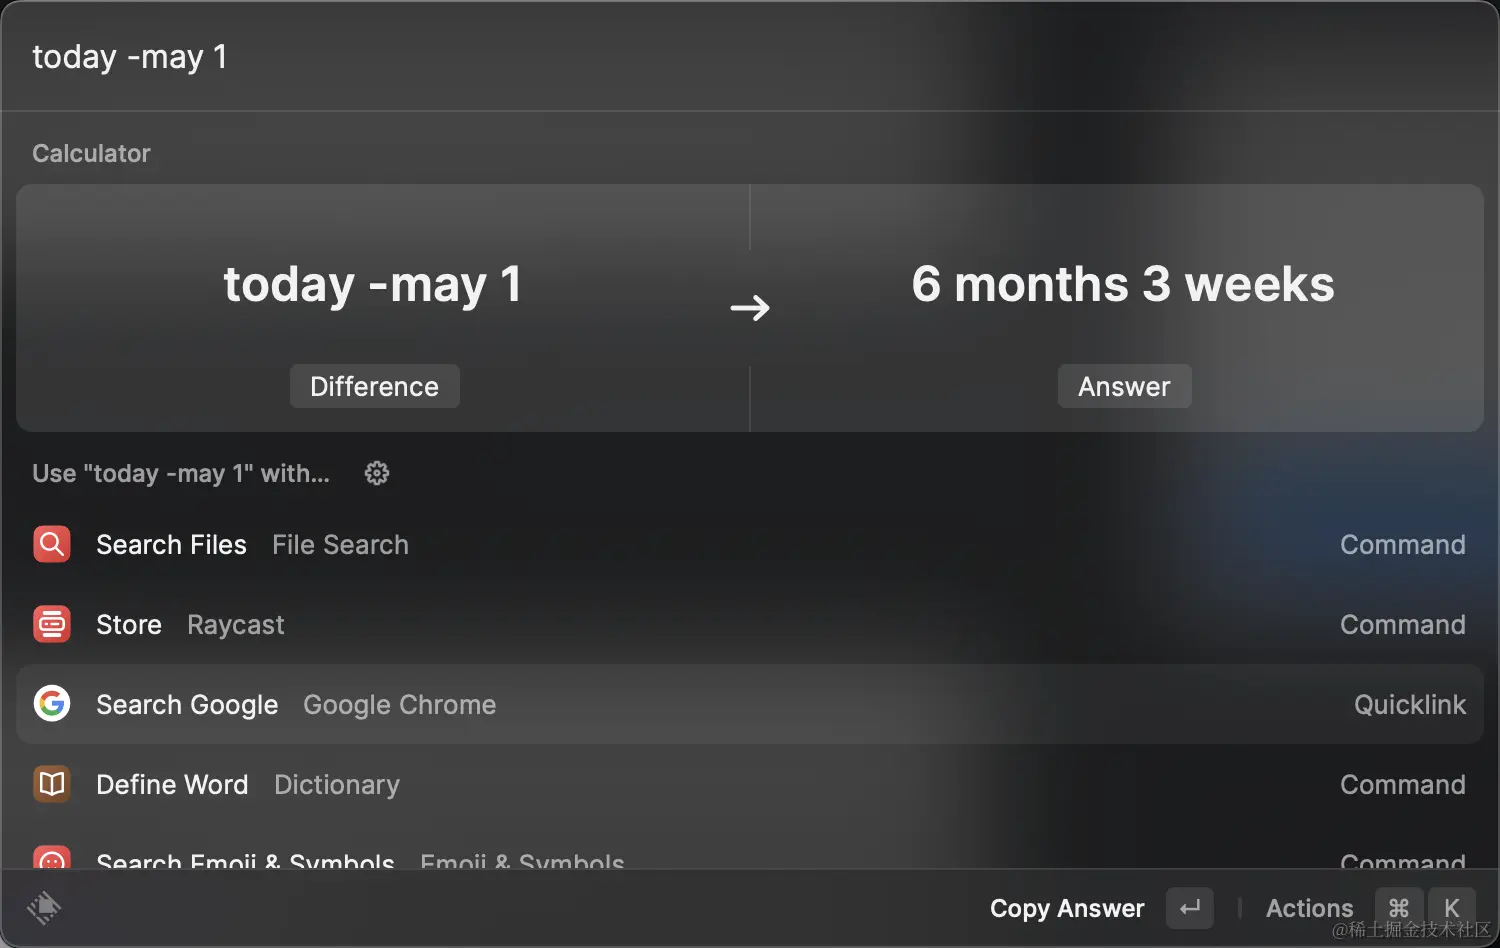Choose Search Google quicklink row

750,704
